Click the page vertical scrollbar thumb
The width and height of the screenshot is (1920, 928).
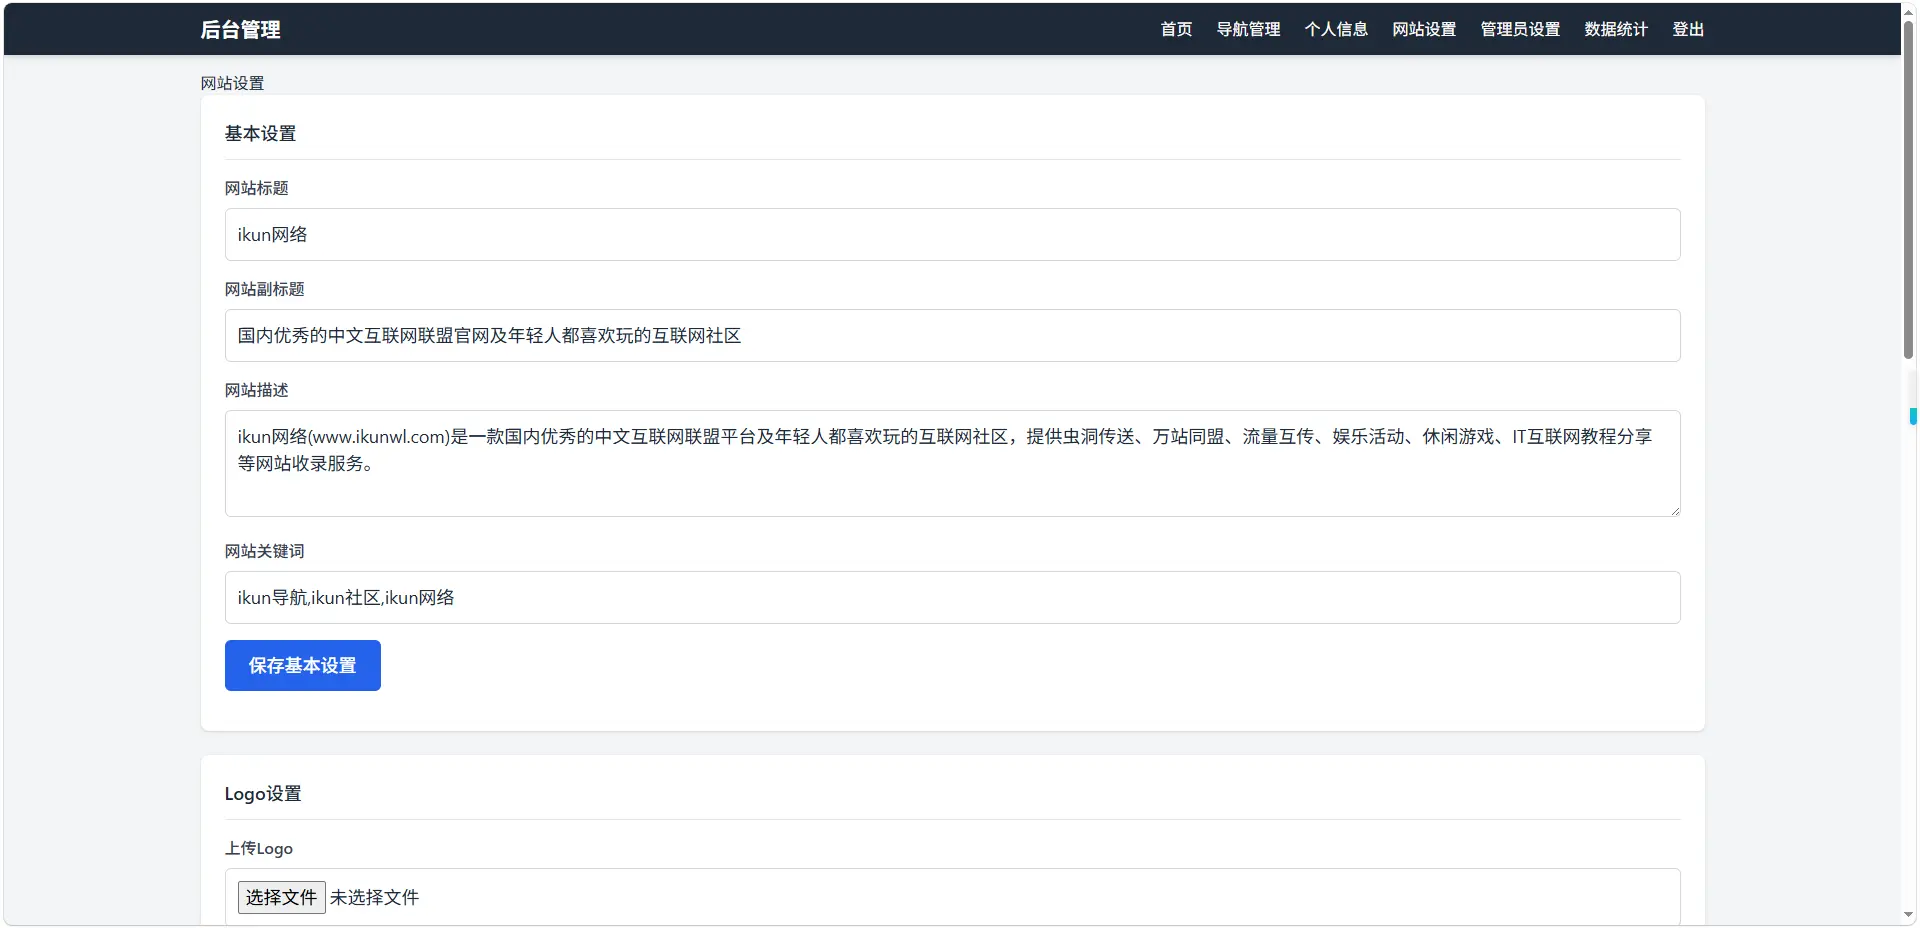click(x=1908, y=190)
